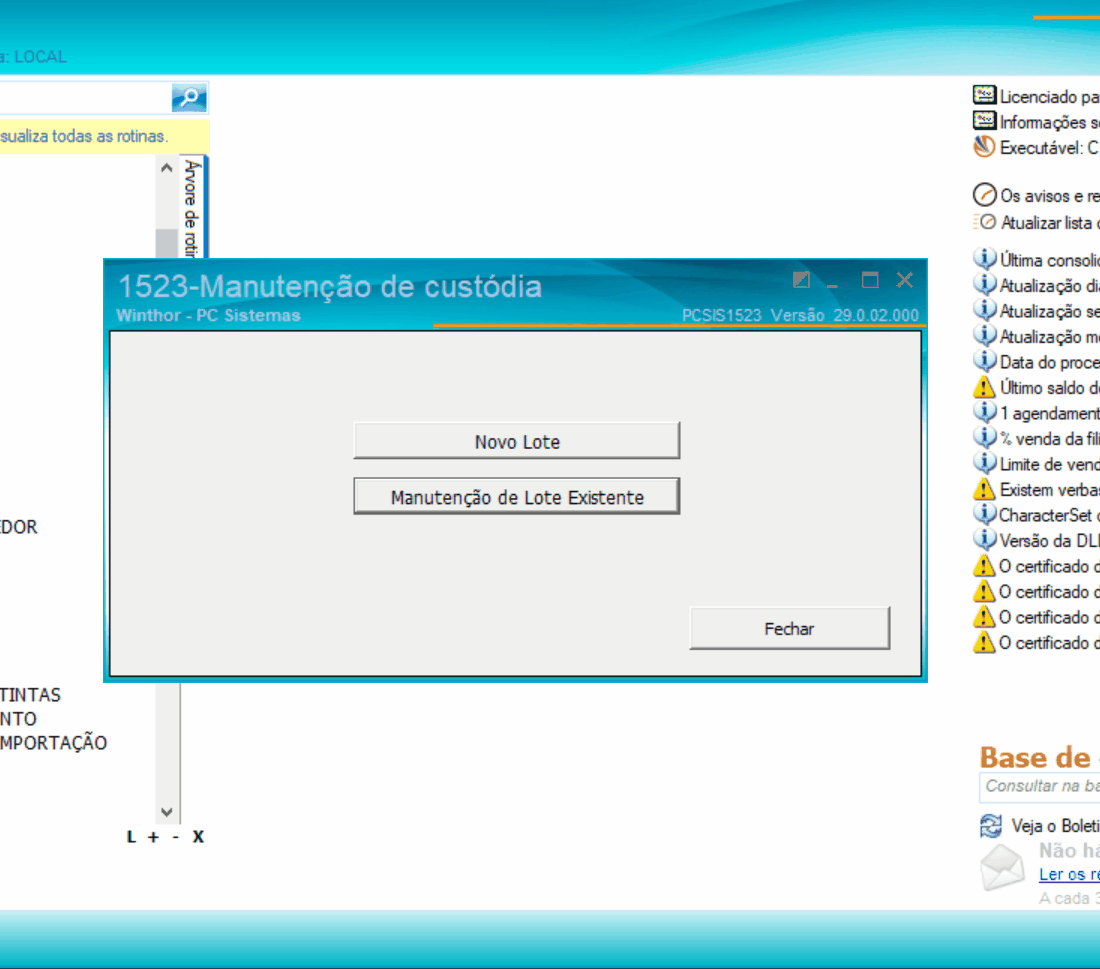Click Fechar in the custódia dialog
The height and width of the screenshot is (969, 1100).
pos(789,629)
